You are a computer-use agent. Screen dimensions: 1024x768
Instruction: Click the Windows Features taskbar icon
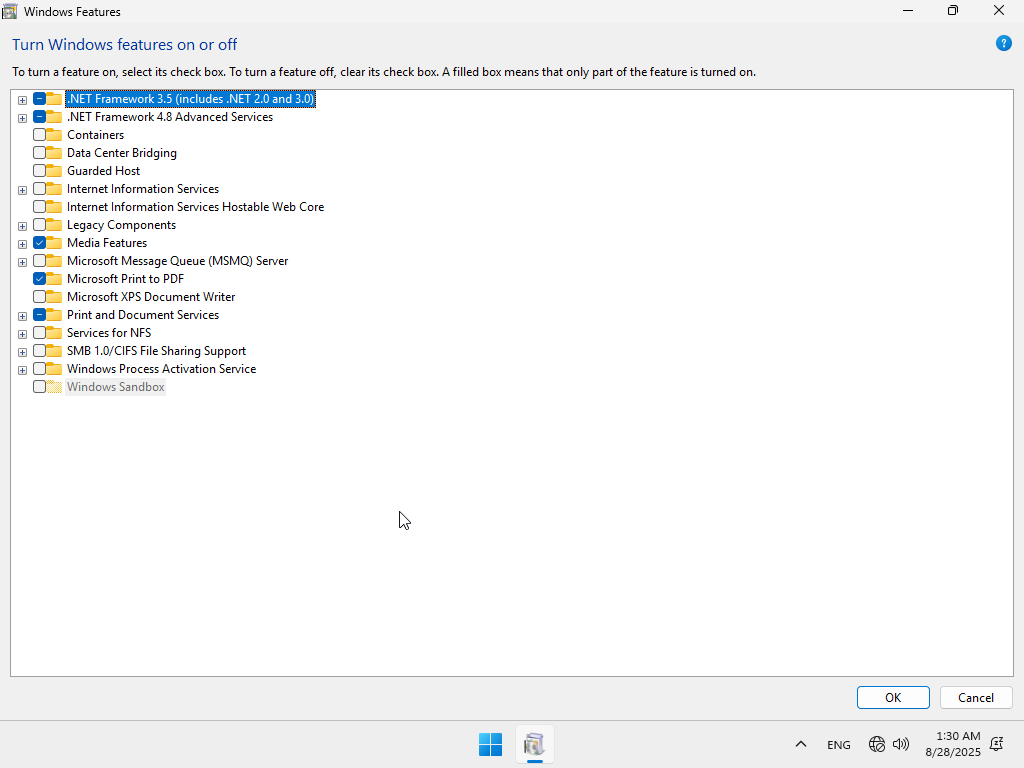click(534, 744)
